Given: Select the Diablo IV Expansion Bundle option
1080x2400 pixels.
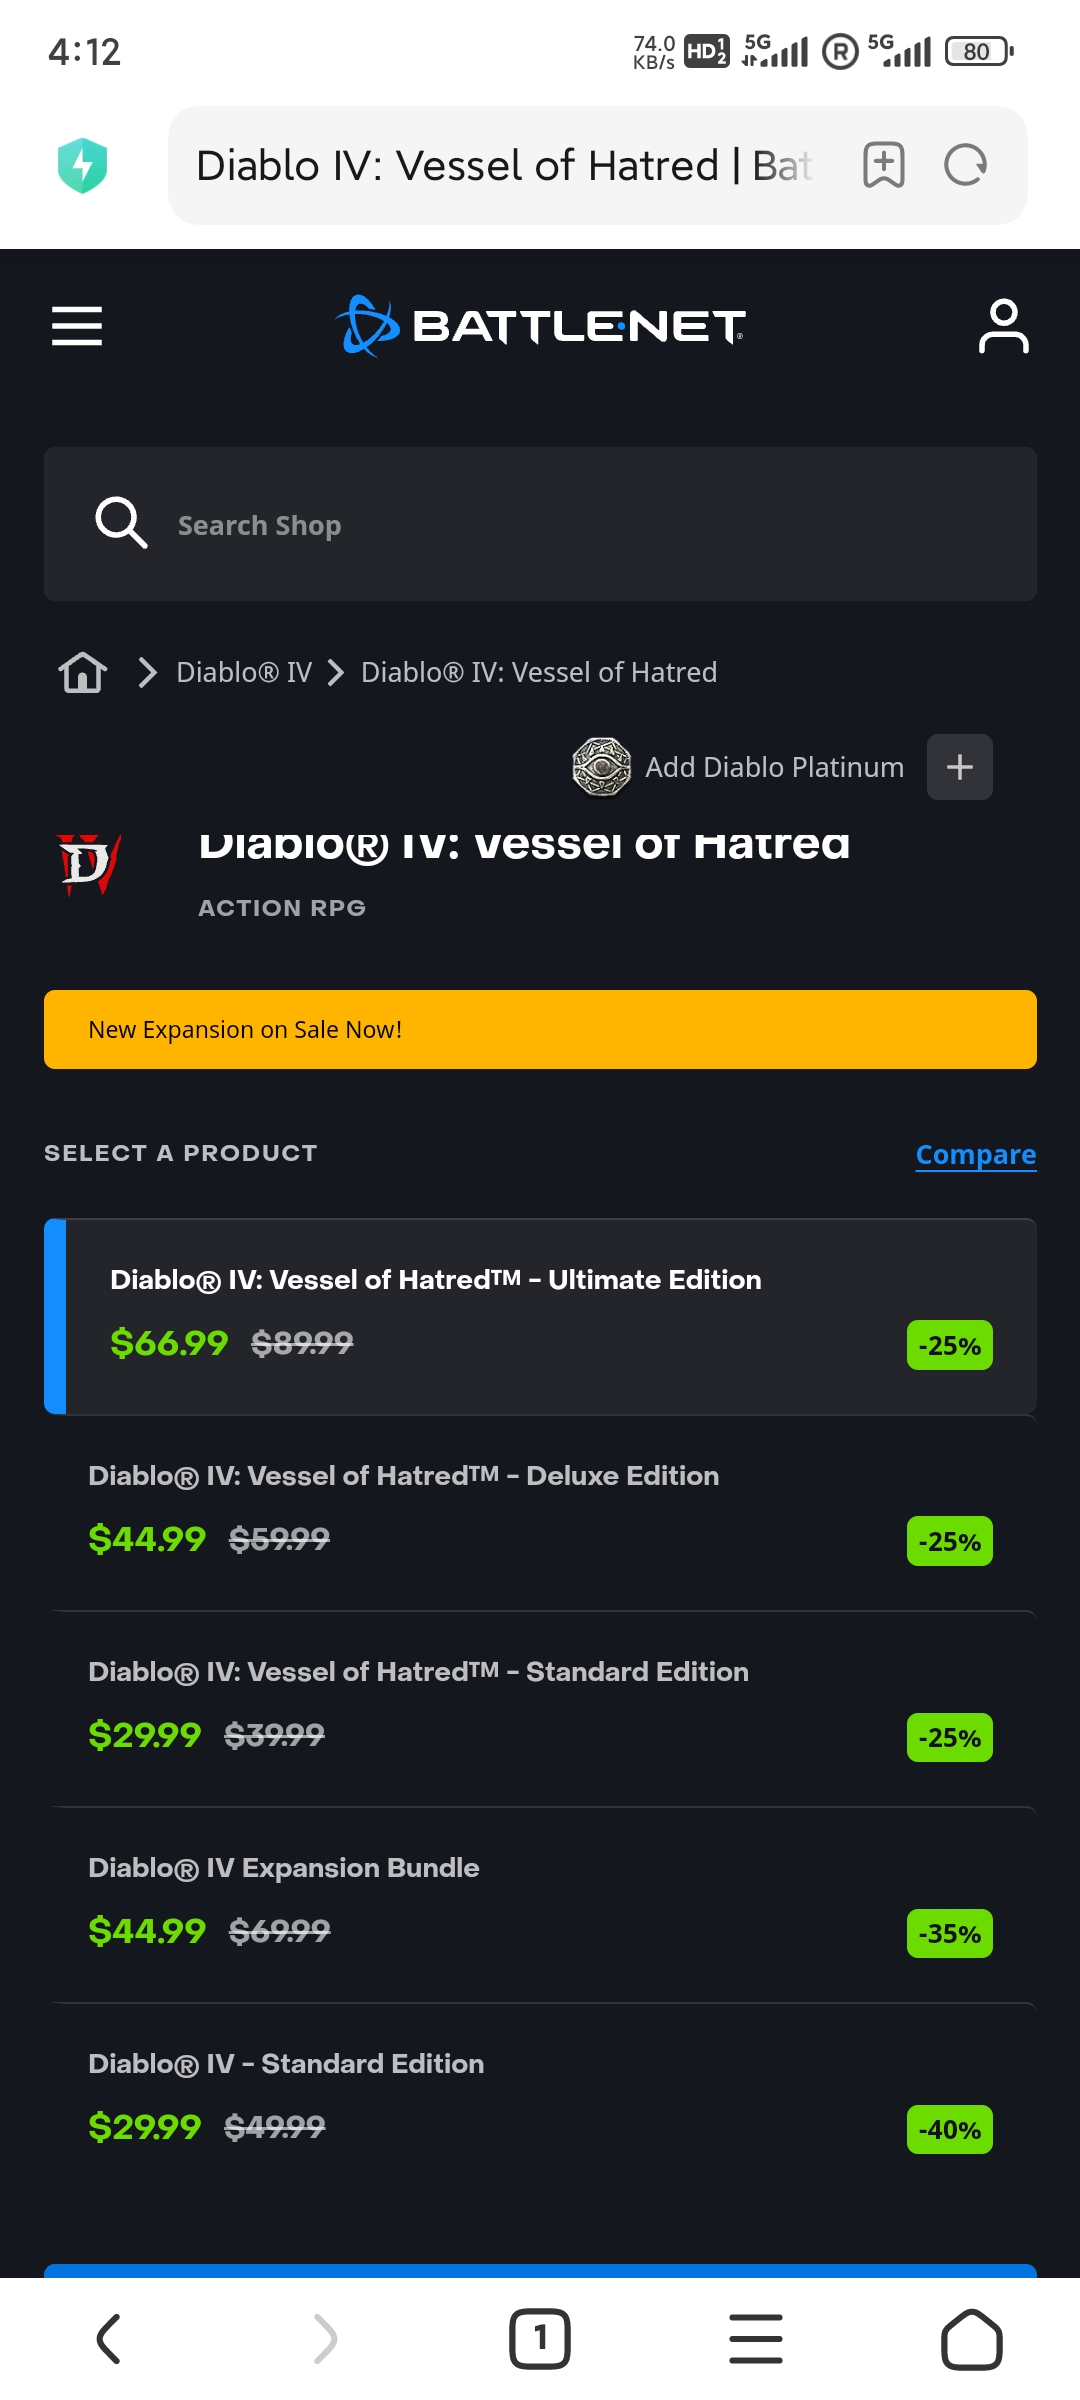Looking at the screenshot, I should pyautogui.click(x=540, y=1904).
